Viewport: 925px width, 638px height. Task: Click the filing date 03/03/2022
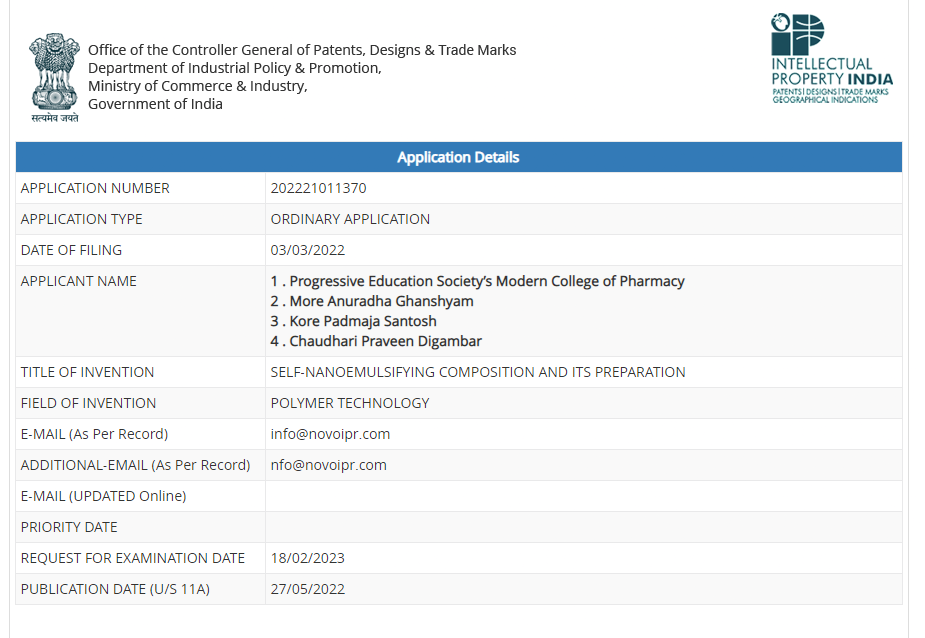(x=308, y=250)
